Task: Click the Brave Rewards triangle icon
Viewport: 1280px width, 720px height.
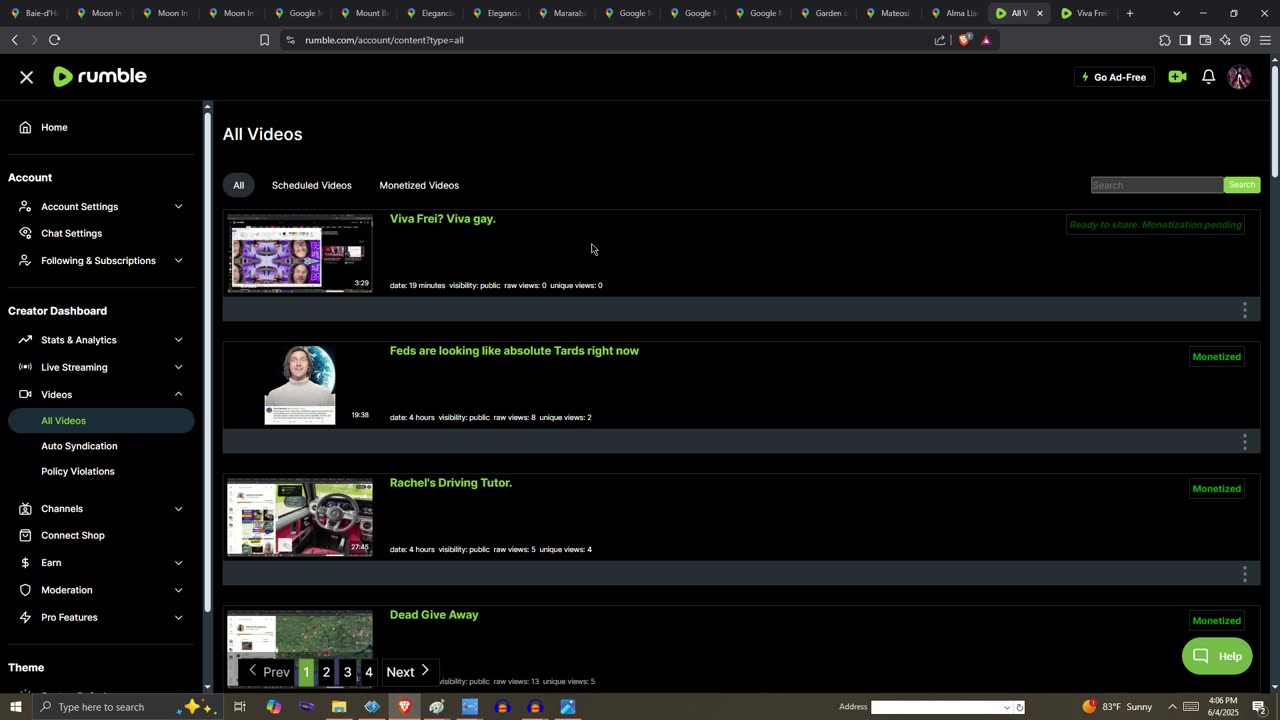Action: pyautogui.click(x=986, y=40)
